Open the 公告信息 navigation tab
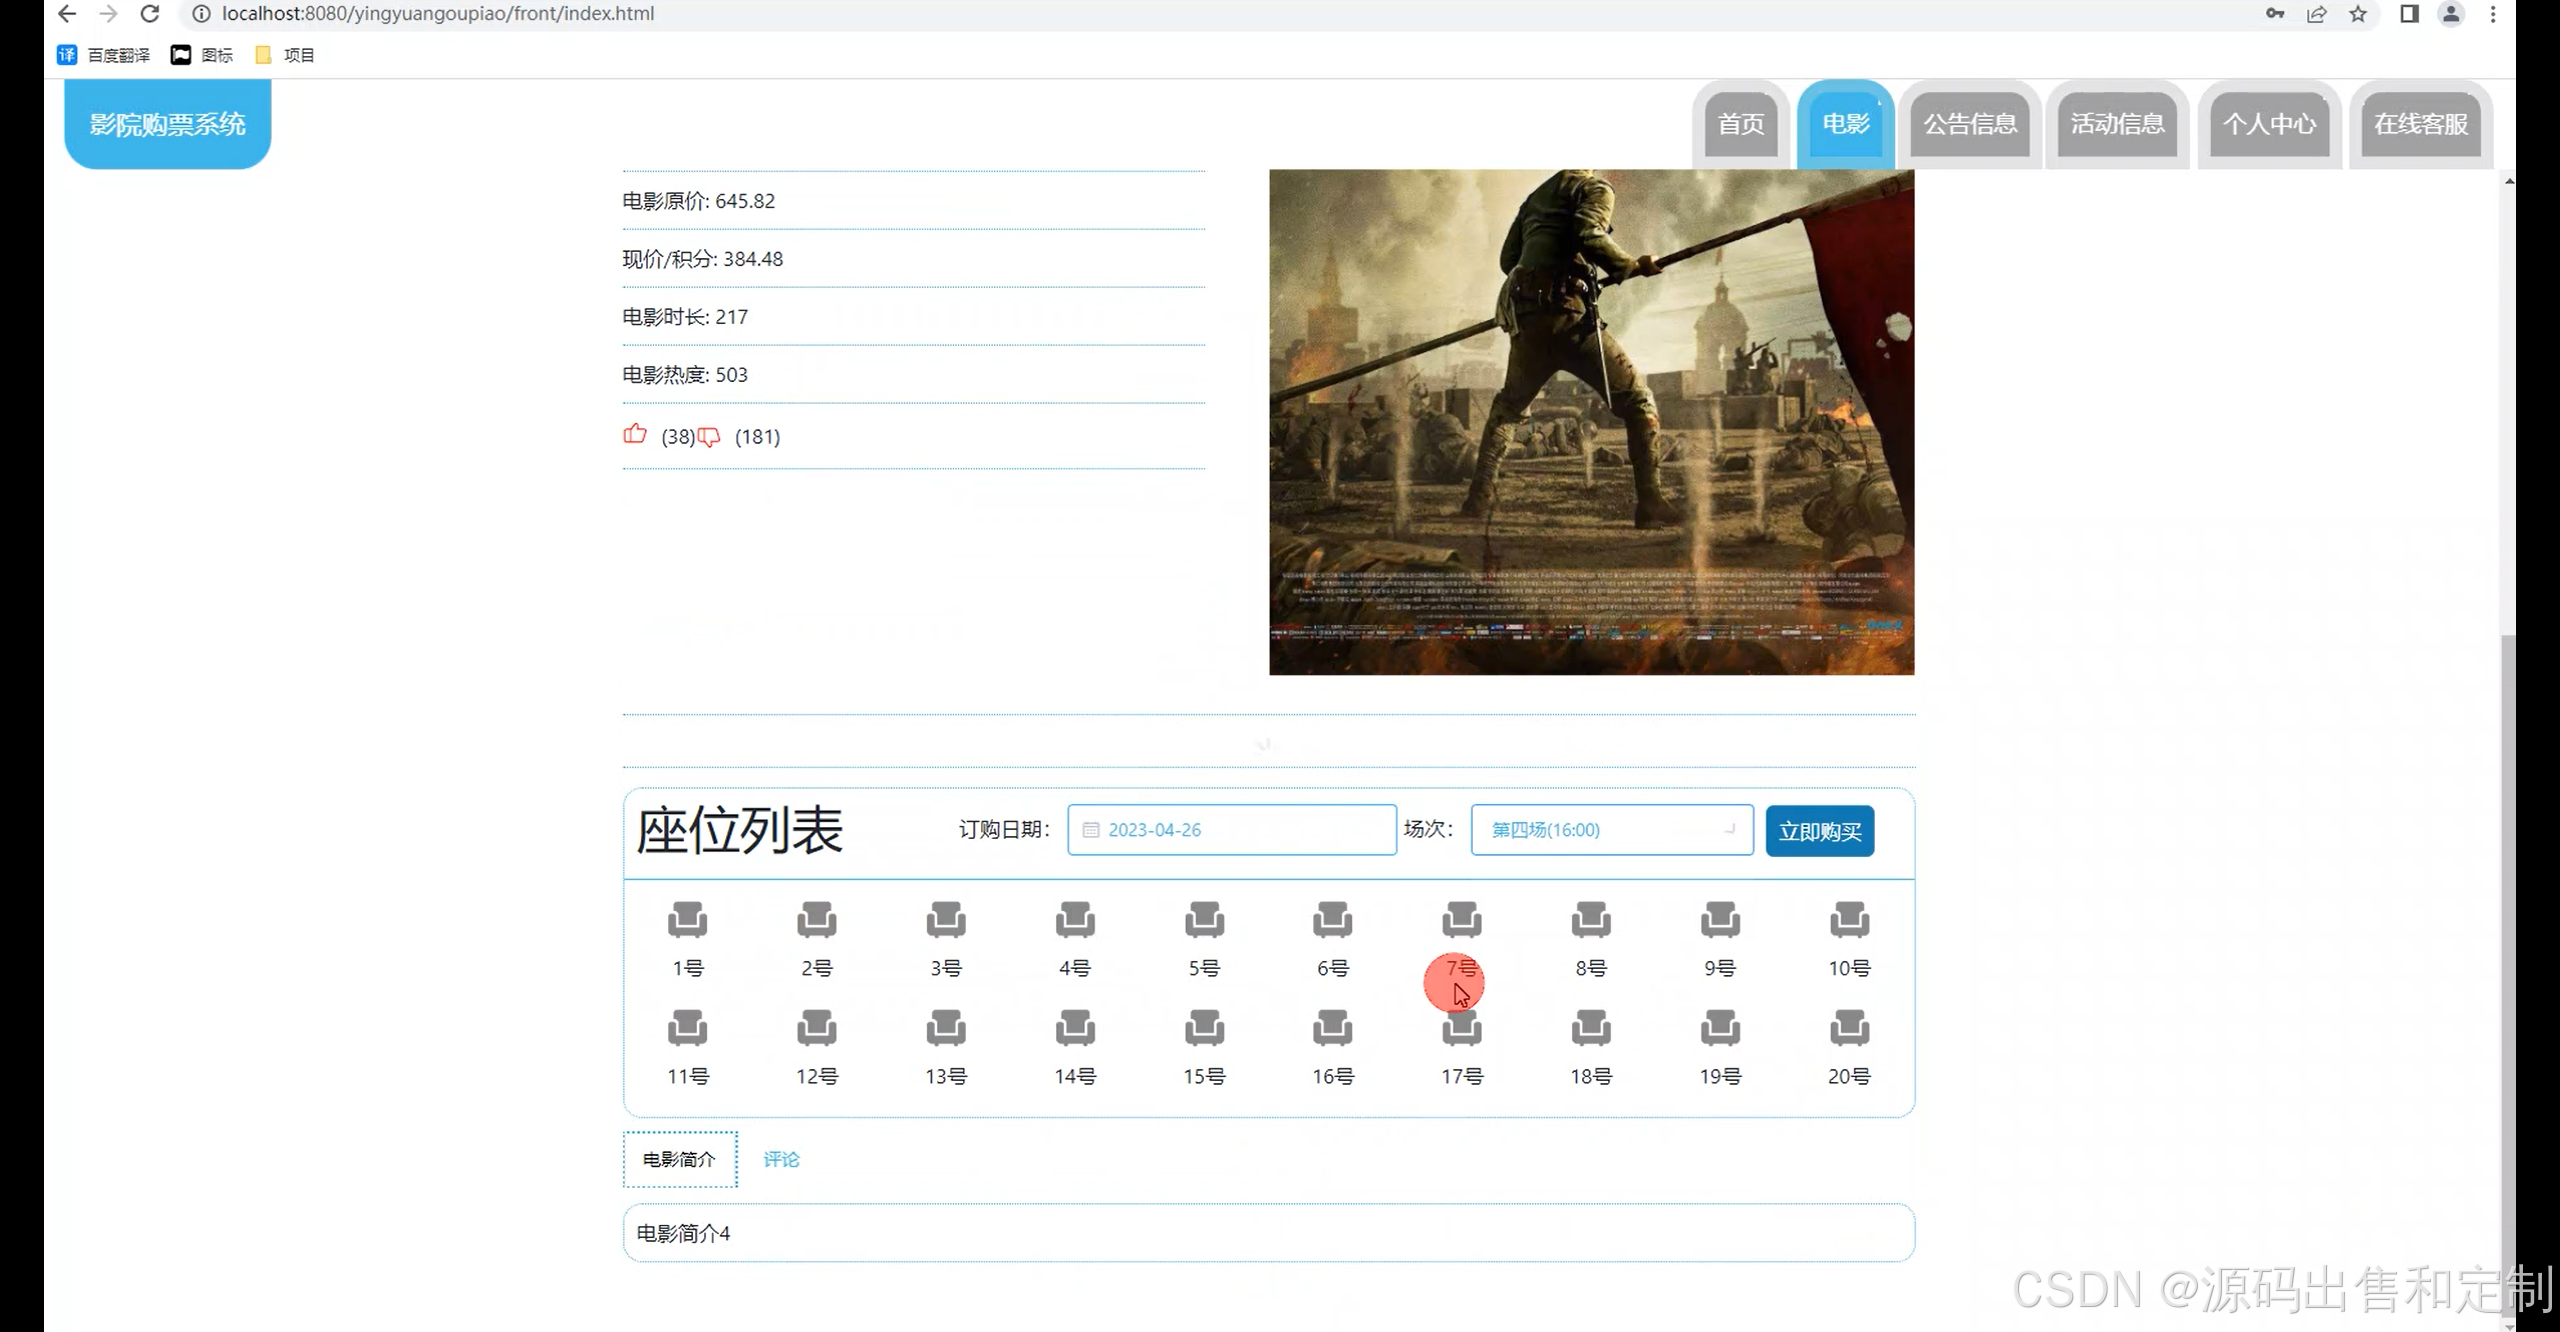Viewport: 2560px width, 1332px height. point(1970,124)
